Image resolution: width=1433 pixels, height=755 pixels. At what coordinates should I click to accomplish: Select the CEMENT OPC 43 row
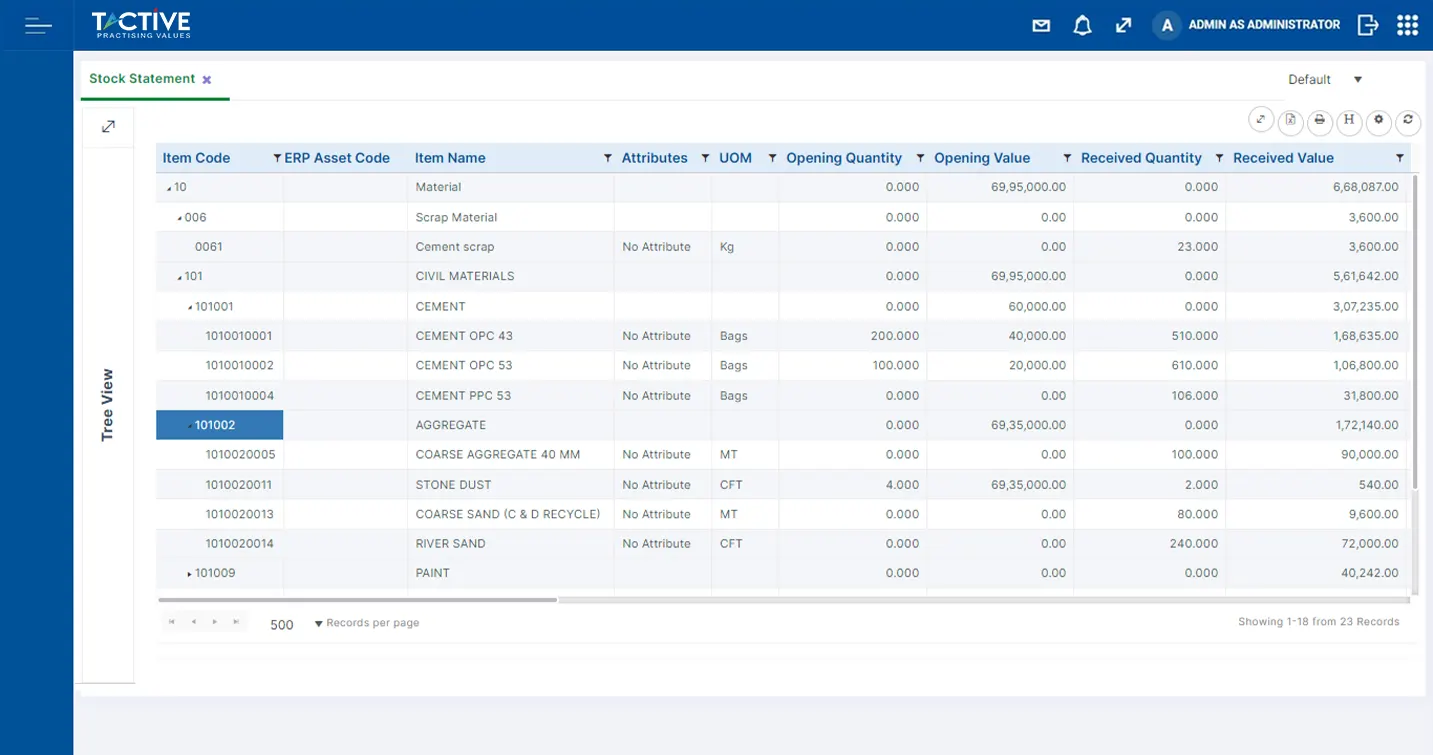coord(470,335)
